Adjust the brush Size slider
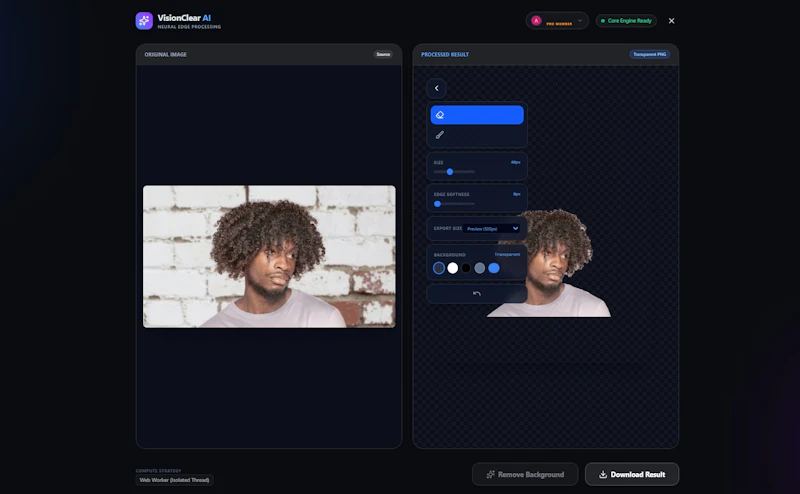The width and height of the screenshot is (800, 494). pos(454,172)
